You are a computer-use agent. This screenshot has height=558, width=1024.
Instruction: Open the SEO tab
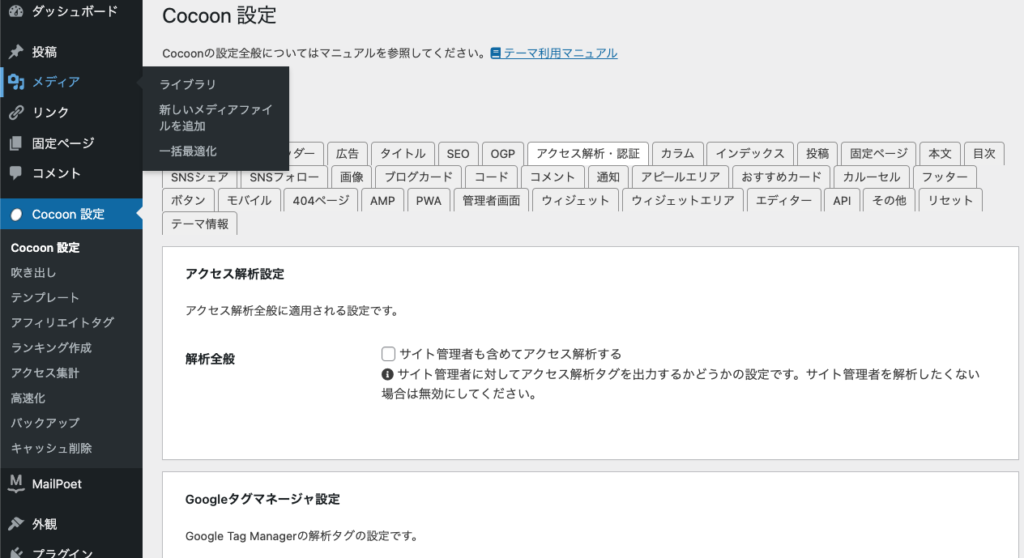(458, 154)
